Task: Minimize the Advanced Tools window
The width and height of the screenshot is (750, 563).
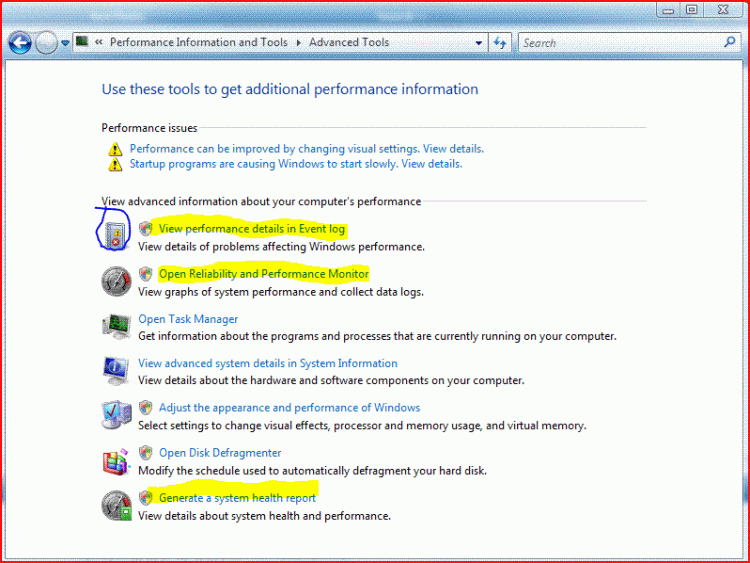Action: tap(669, 10)
